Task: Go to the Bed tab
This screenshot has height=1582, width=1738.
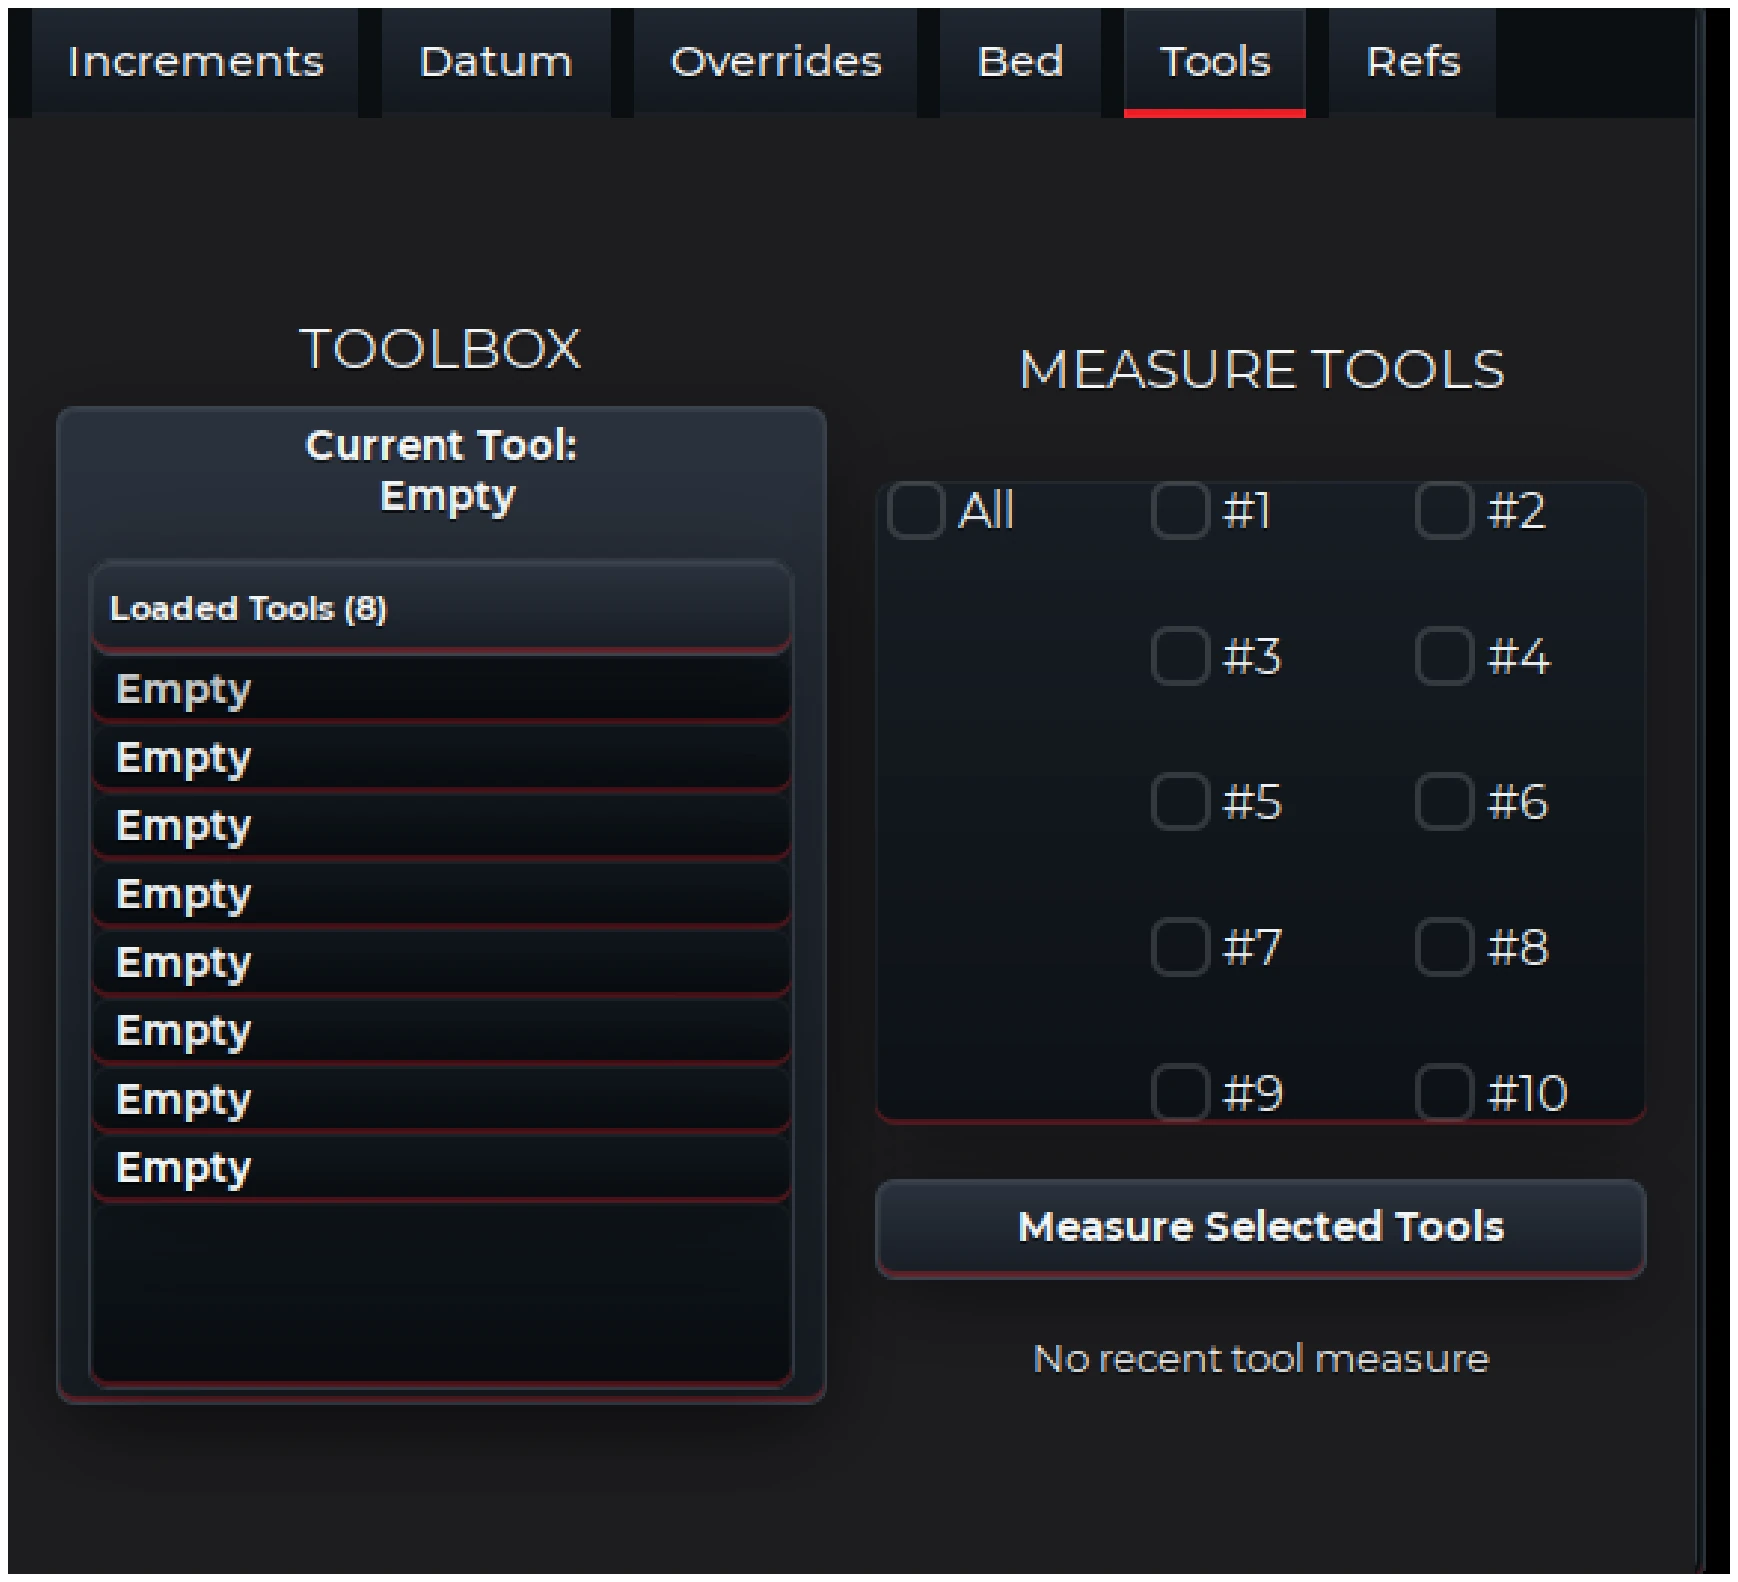Action: point(1020,62)
